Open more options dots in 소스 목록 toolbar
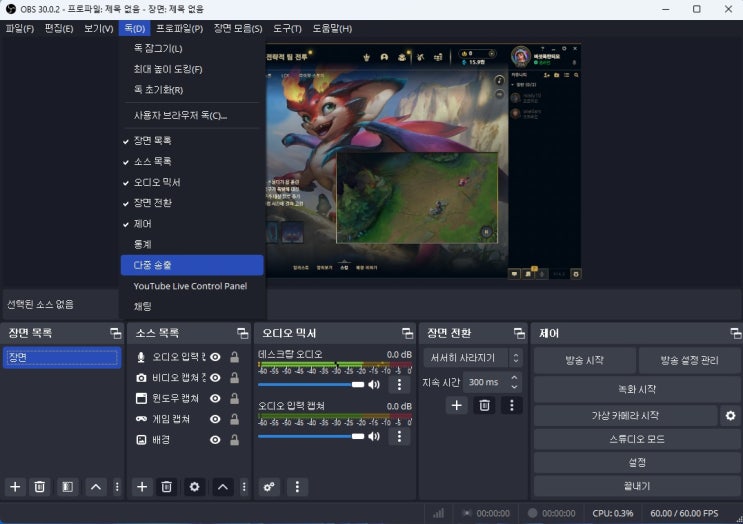 coord(244,487)
